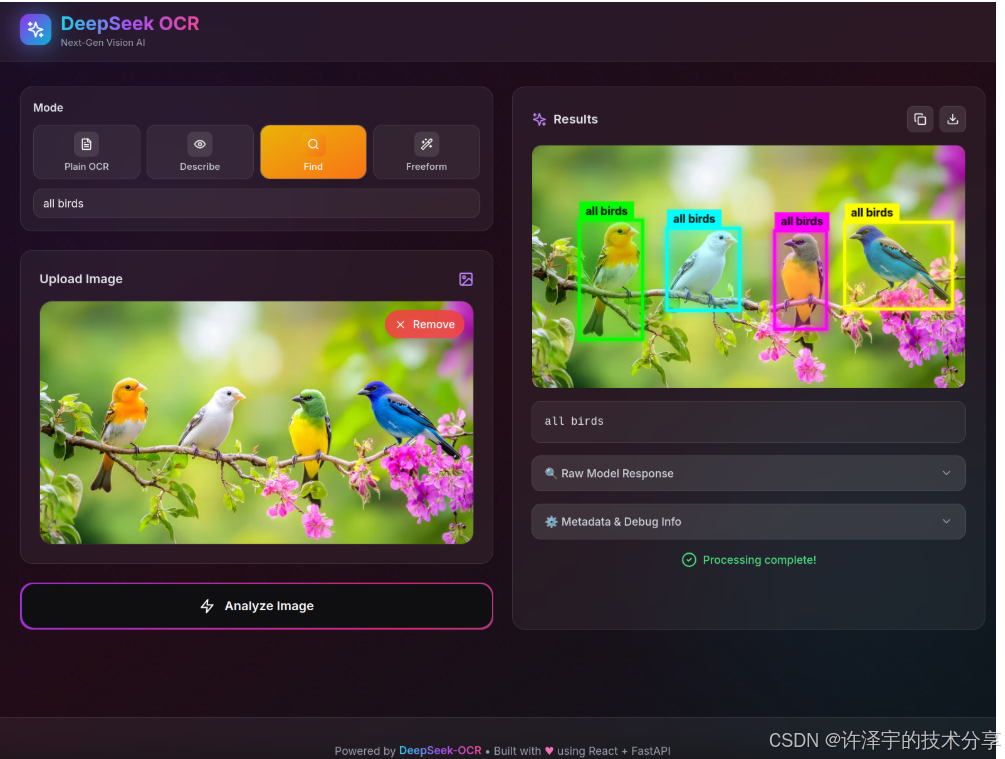The width and height of the screenshot is (1005, 759).
Task: Click the green checkmark next to Processing complete
Action: click(x=689, y=559)
